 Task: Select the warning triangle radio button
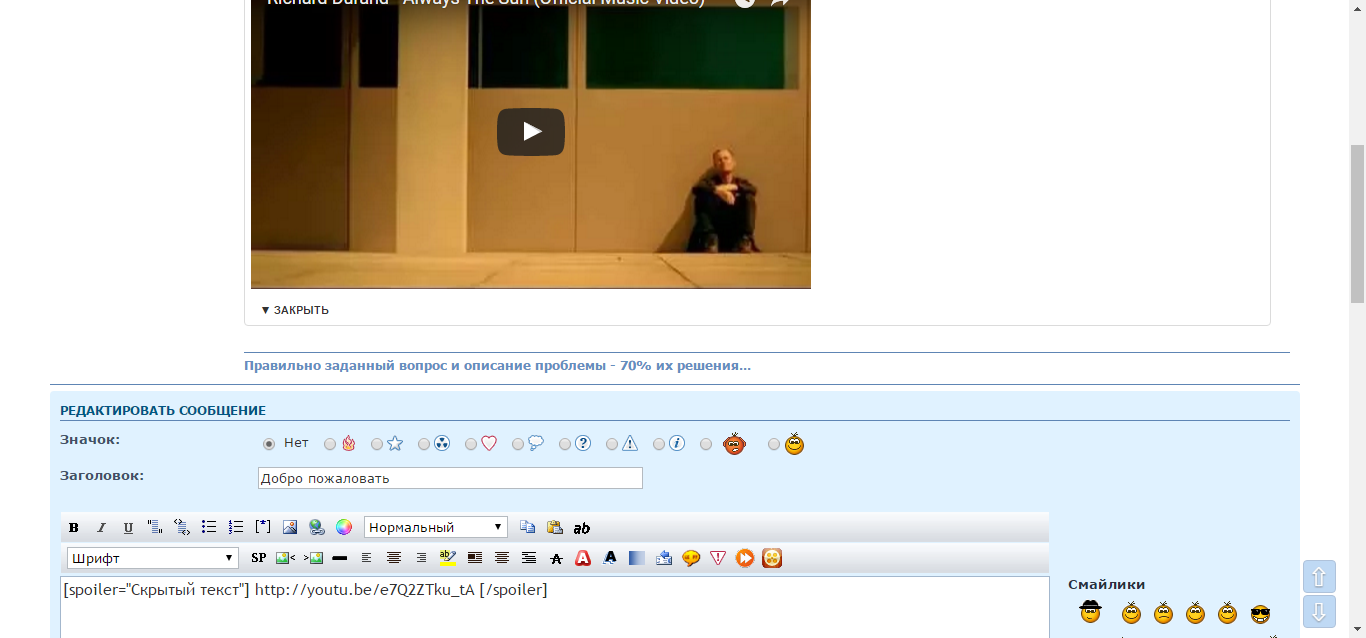pos(612,444)
